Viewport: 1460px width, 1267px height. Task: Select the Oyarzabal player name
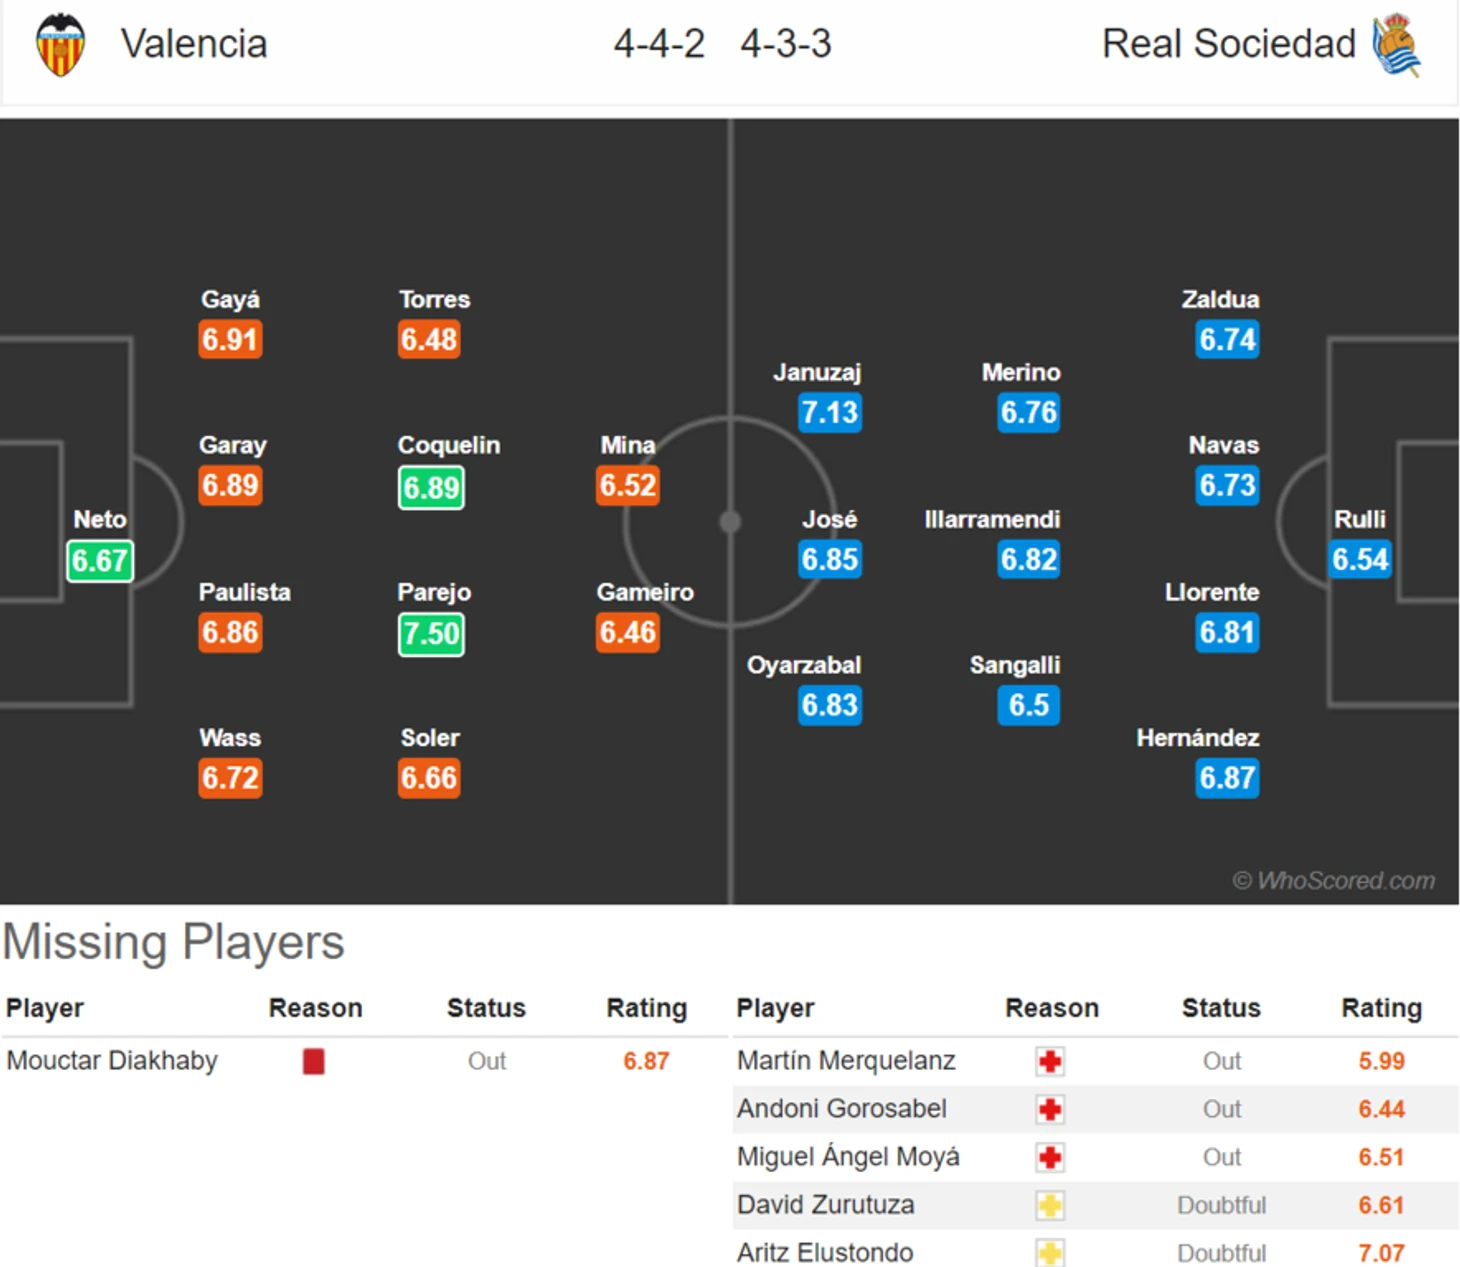[x=804, y=665]
